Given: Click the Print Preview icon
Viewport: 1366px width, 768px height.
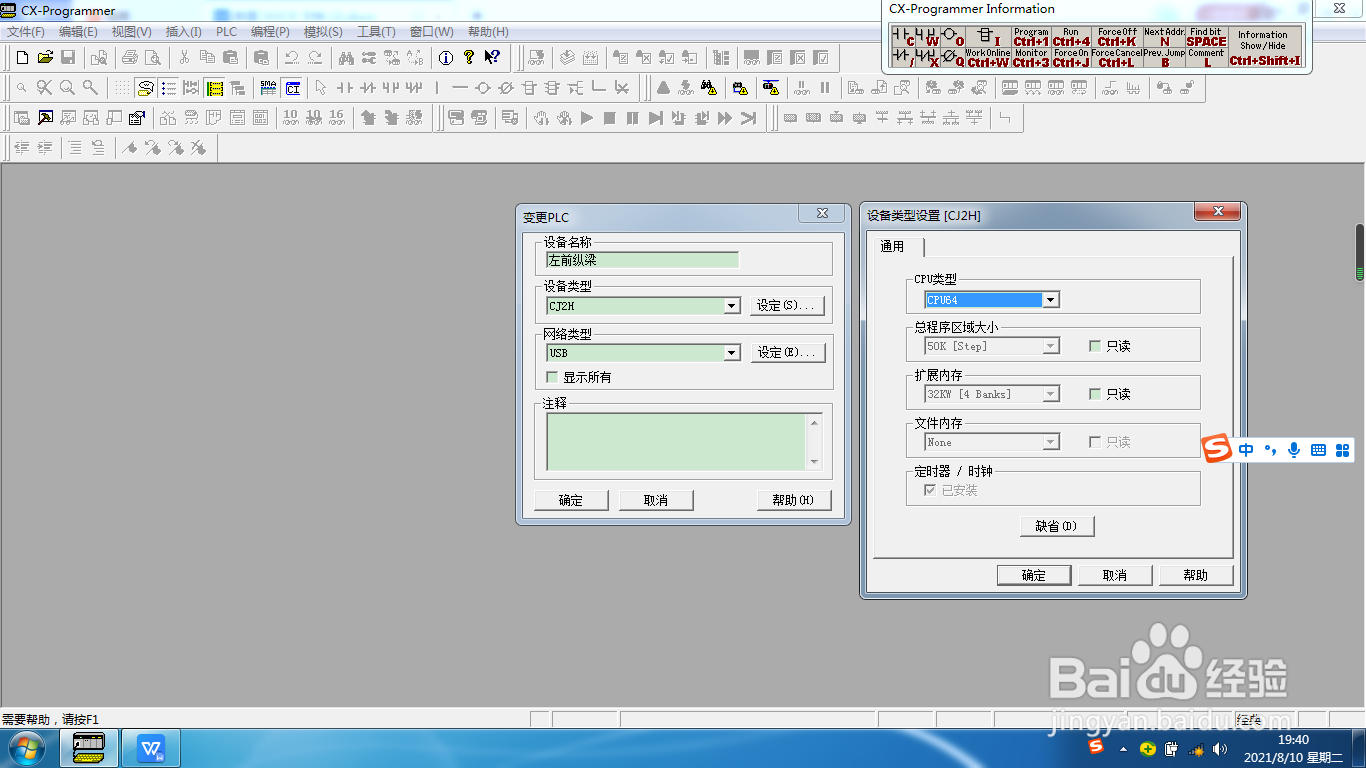Looking at the screenshot, I should [152, 57].
